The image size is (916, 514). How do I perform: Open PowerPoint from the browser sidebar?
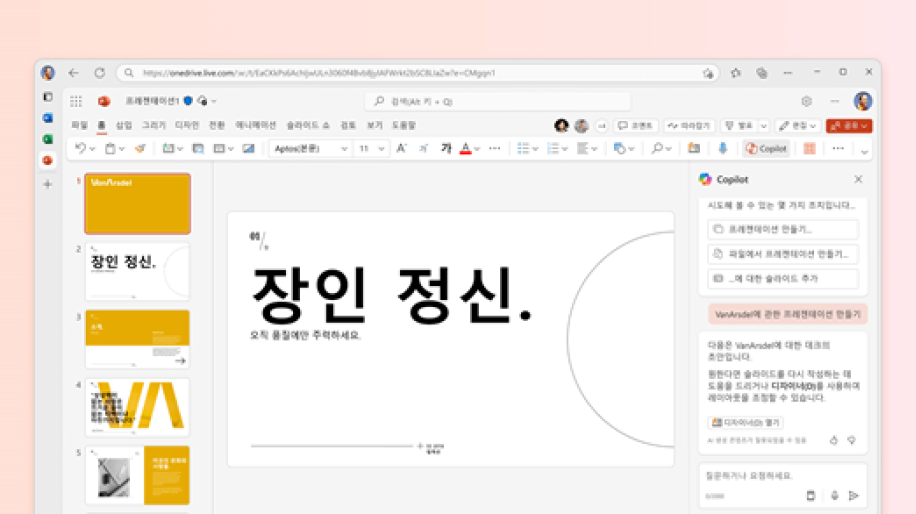[48, 160]
